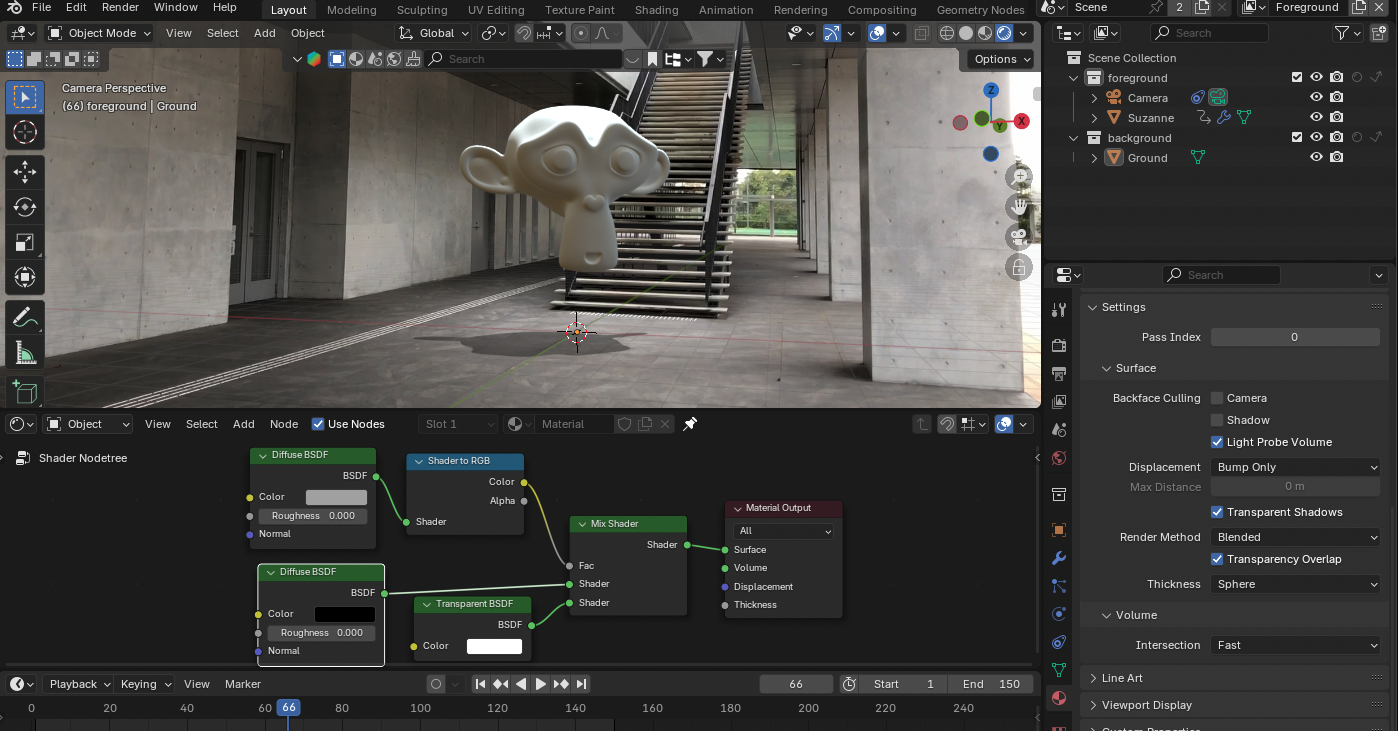Click the viewport Options button
The width and height of the screenshot is (1398, 731).
pyautogui.click(x=1002, y=59)
